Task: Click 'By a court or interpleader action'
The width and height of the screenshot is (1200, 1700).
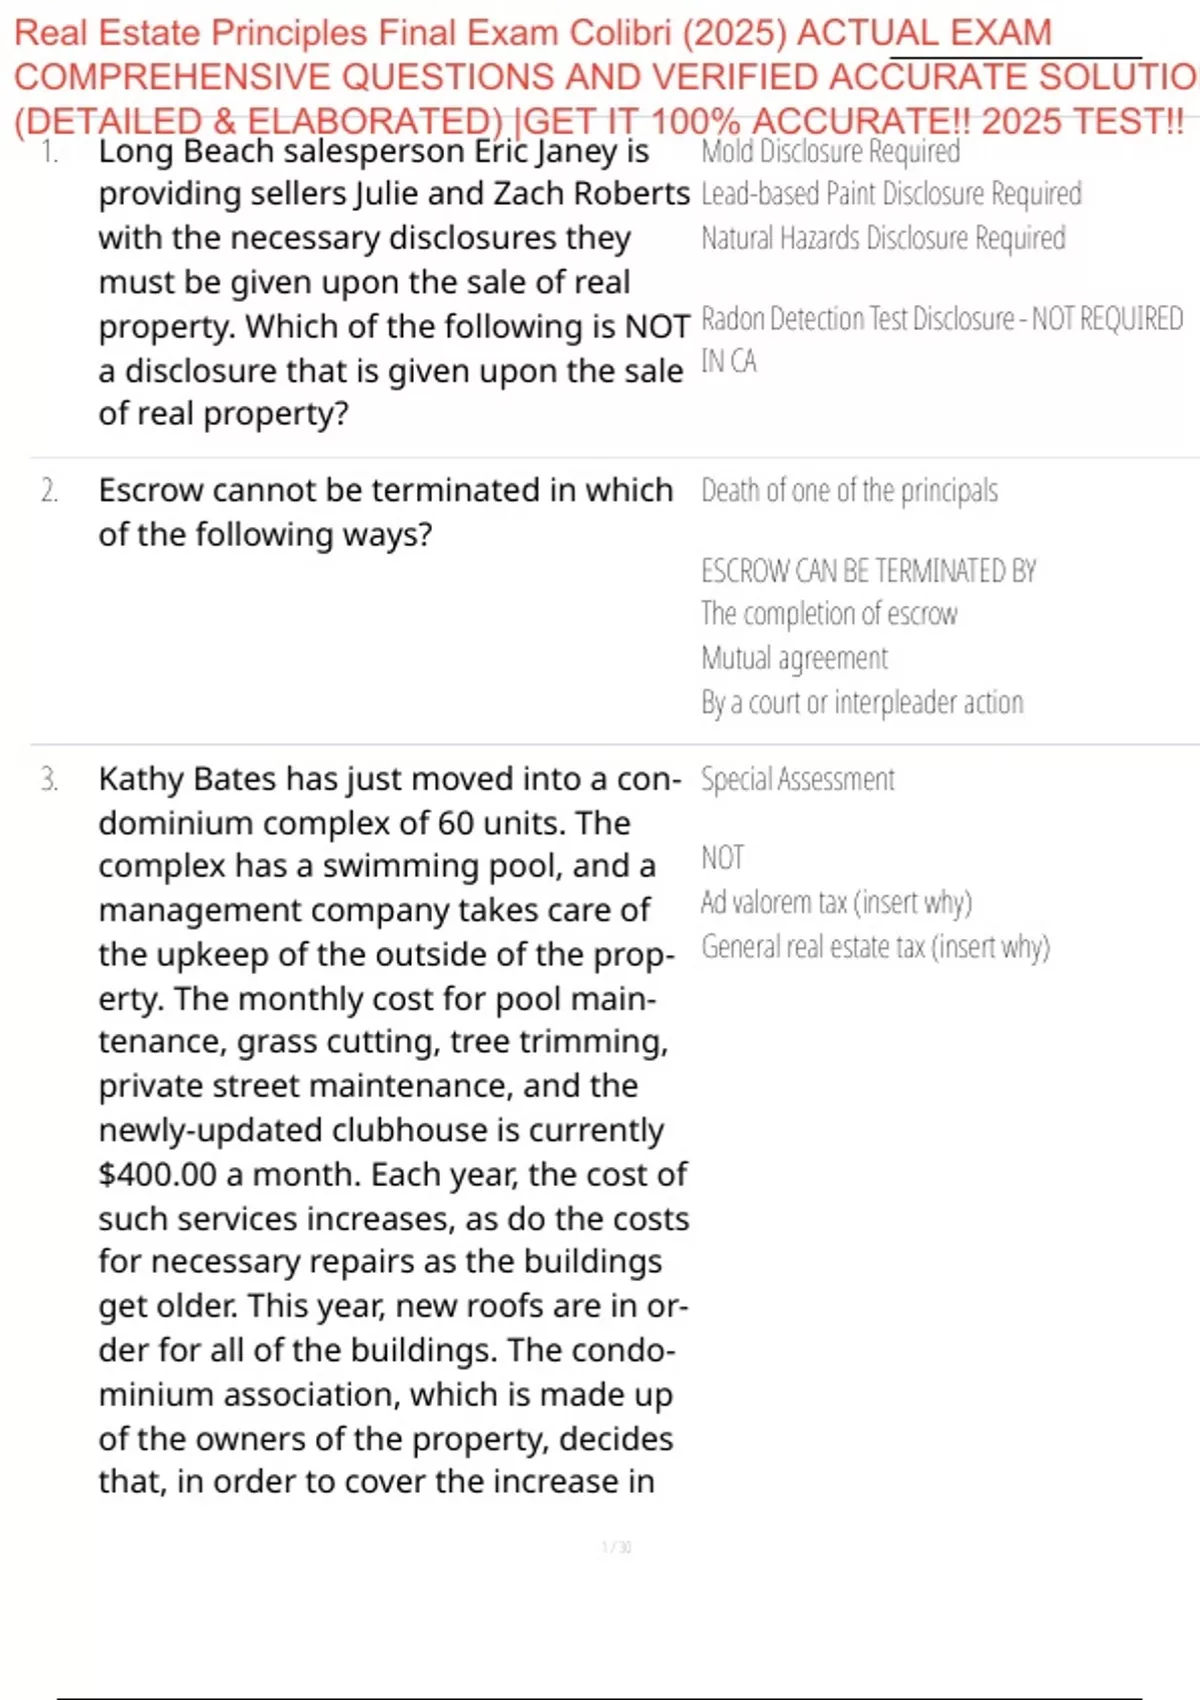Action: click(862, 703)
